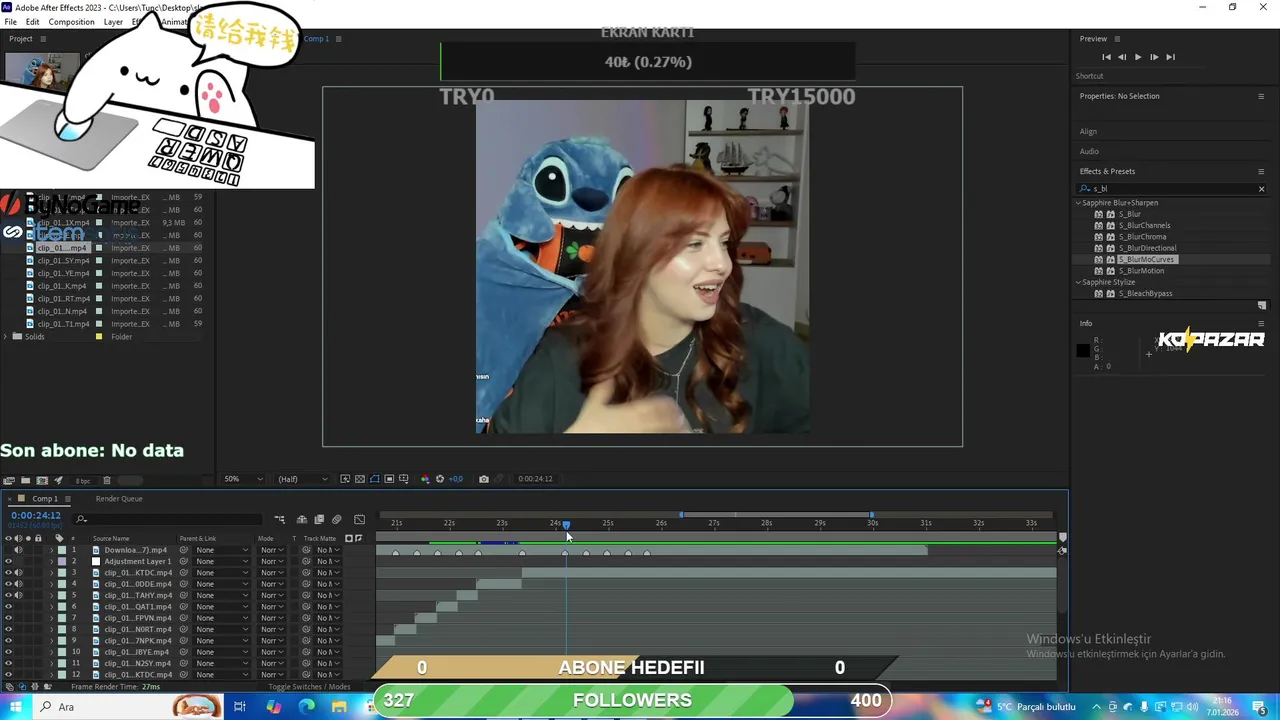This screenshot has width=1280, height=720.
Task: Step to previous frame in Preview
Action: [x=1121, y=57]
